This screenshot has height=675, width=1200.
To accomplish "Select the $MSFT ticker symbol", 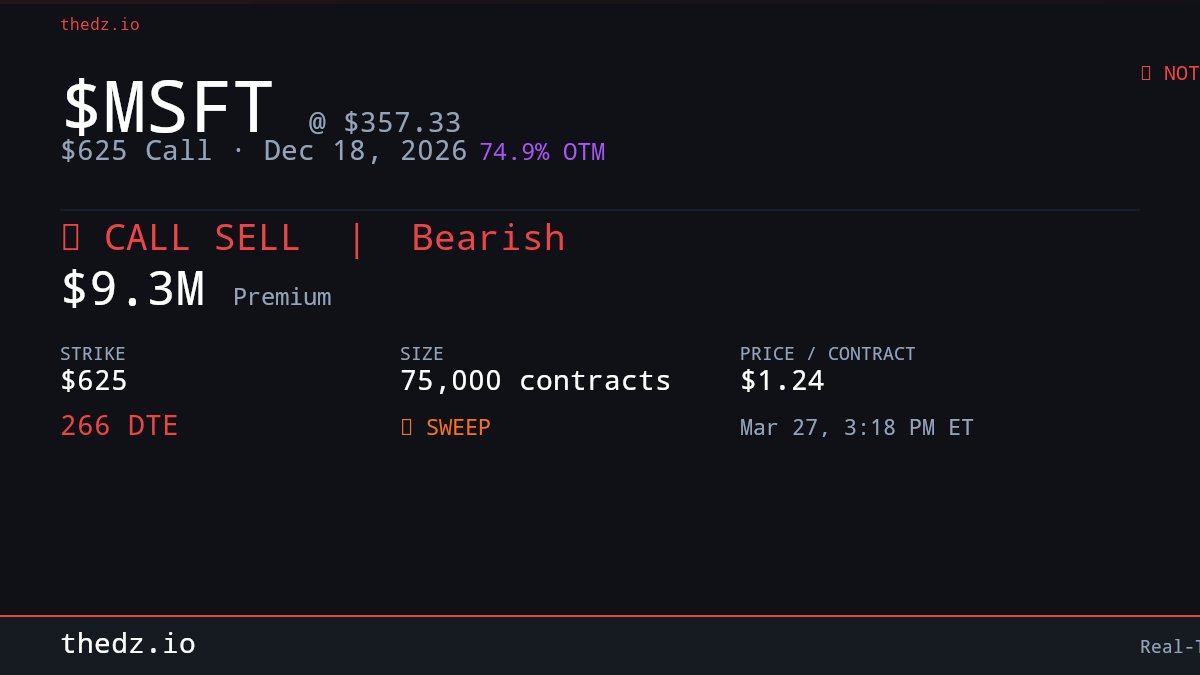I will 167,107.
